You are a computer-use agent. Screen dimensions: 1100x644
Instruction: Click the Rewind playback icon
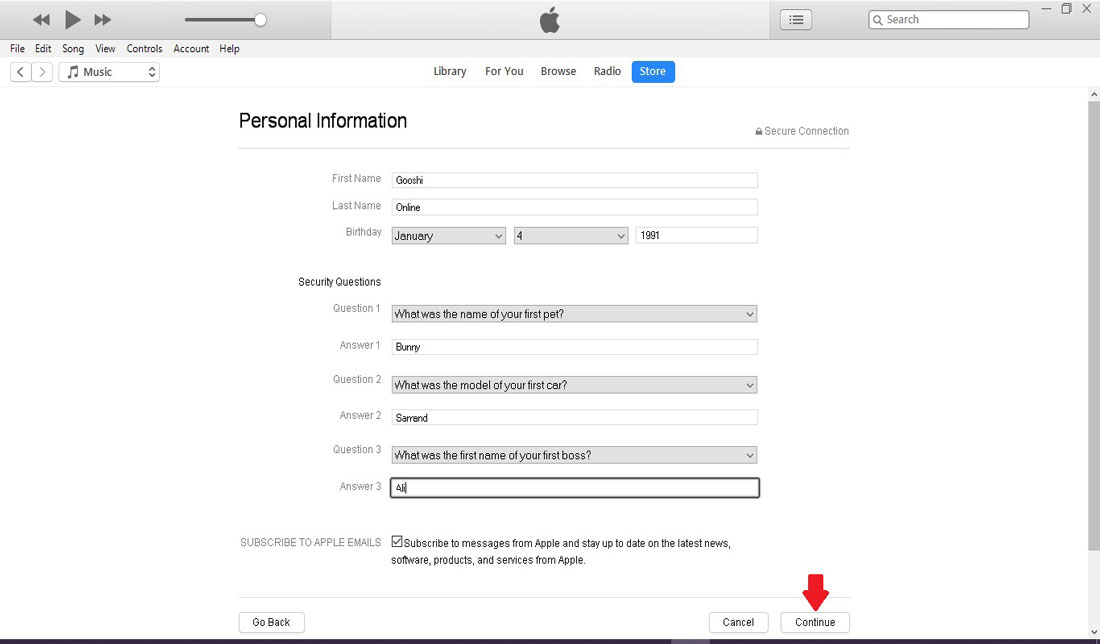click(40, 19)
